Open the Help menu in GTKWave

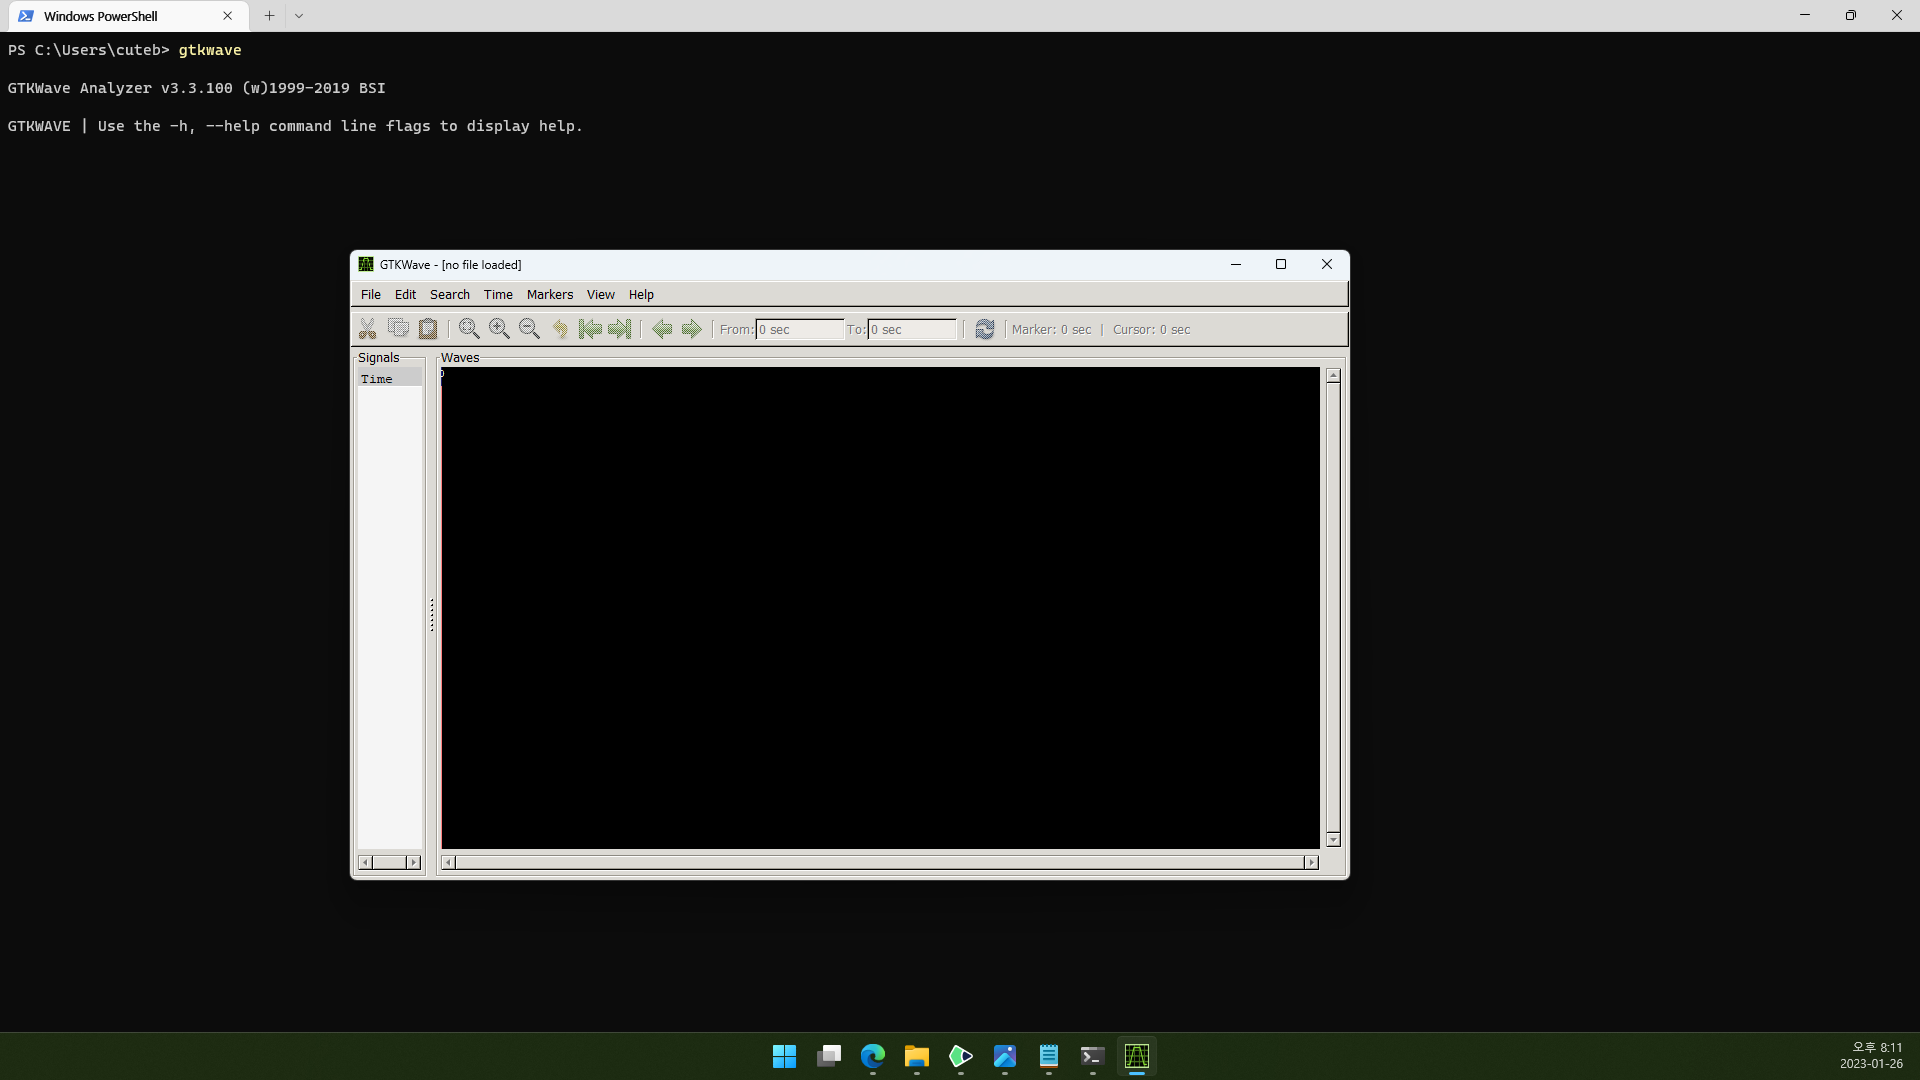(641, 294)
